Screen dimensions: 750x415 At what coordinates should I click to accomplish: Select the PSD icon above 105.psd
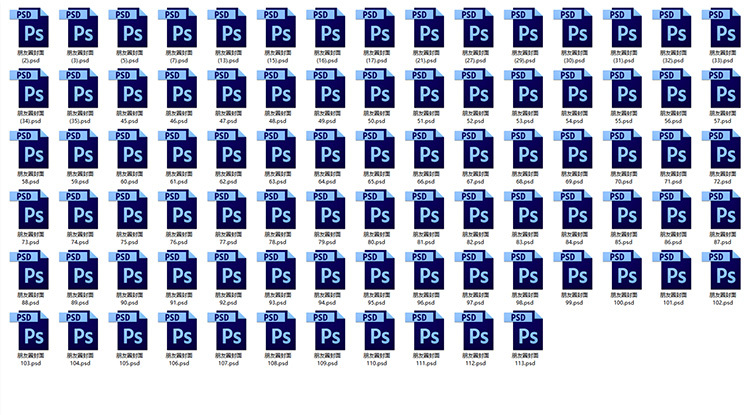tap(128, 331)
